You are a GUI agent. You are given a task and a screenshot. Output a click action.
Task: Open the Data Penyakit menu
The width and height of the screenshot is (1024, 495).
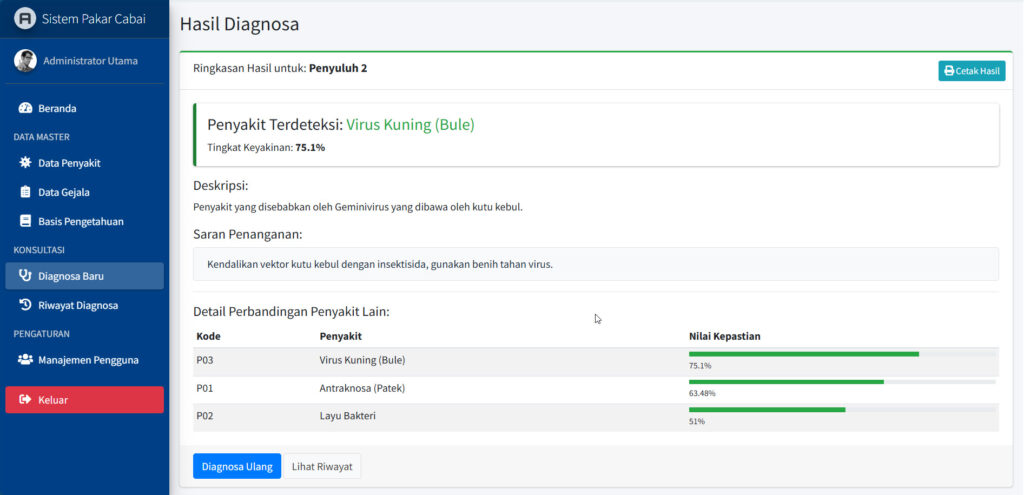pos(69,163)
